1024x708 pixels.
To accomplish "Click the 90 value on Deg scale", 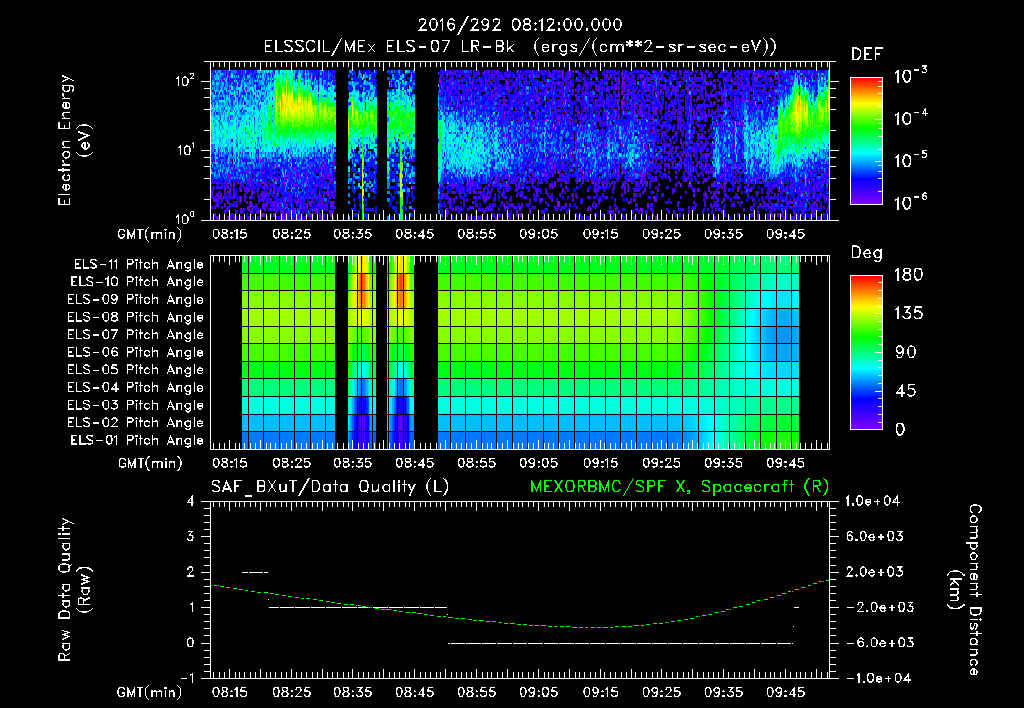I will pos(906,352).
